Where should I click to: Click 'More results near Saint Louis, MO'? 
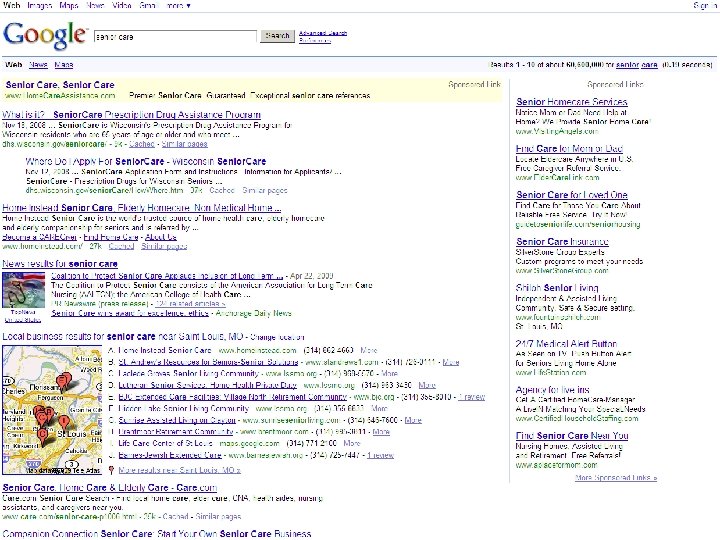click(180, 470)
